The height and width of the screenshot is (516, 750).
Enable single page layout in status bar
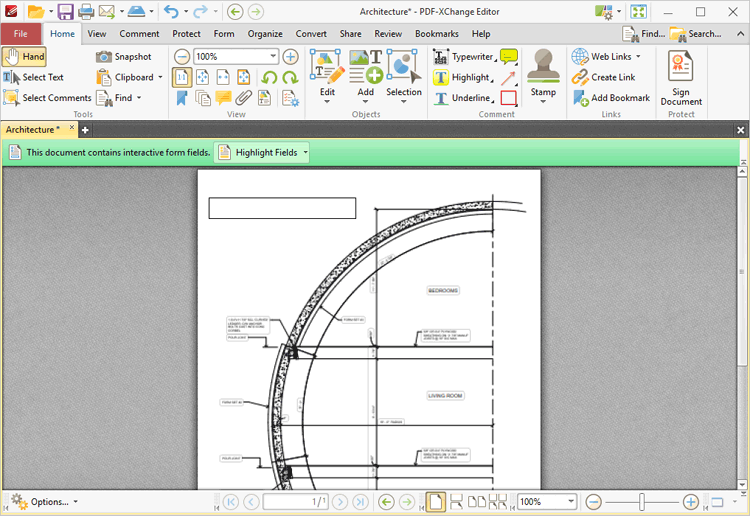pos(436,502)
